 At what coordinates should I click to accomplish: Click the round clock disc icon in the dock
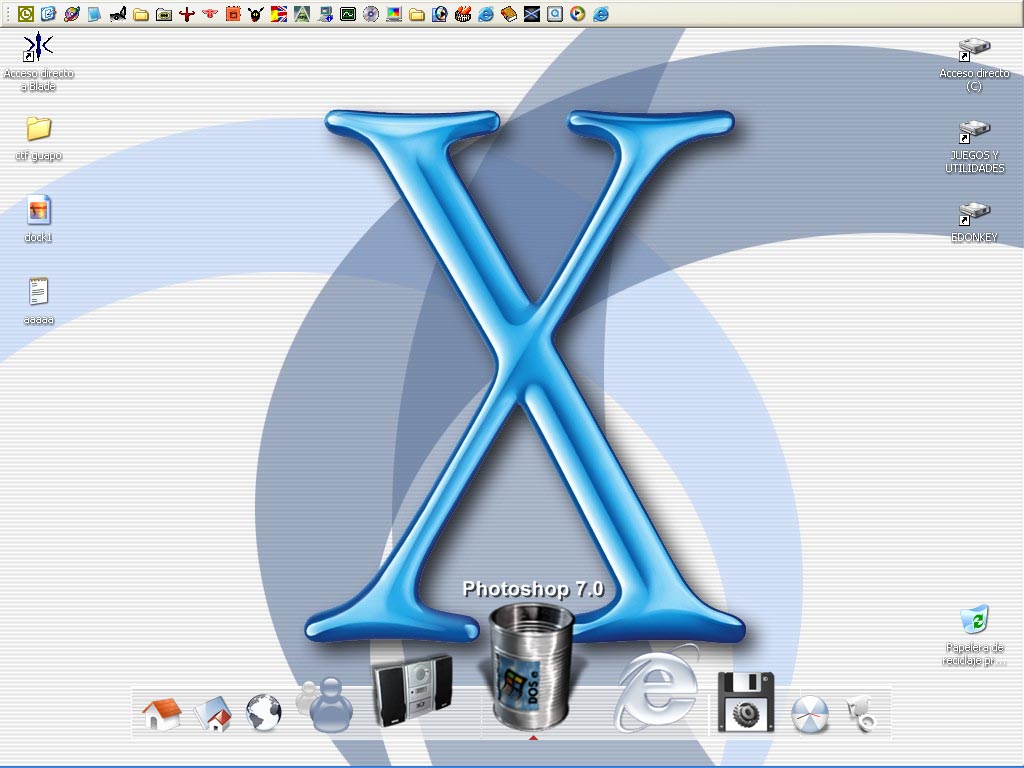810,714
